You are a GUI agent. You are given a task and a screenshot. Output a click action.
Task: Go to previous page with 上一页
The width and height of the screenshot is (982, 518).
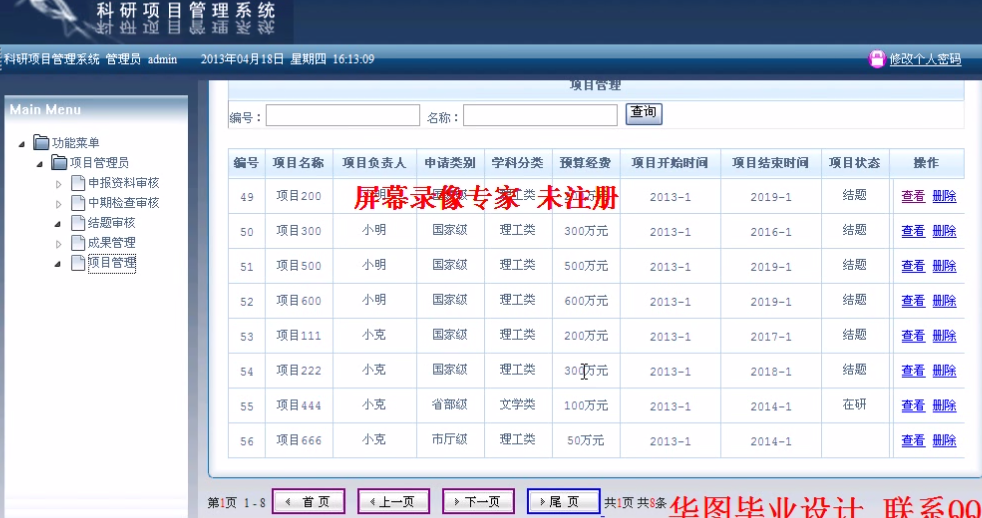(x=393, y=502)
